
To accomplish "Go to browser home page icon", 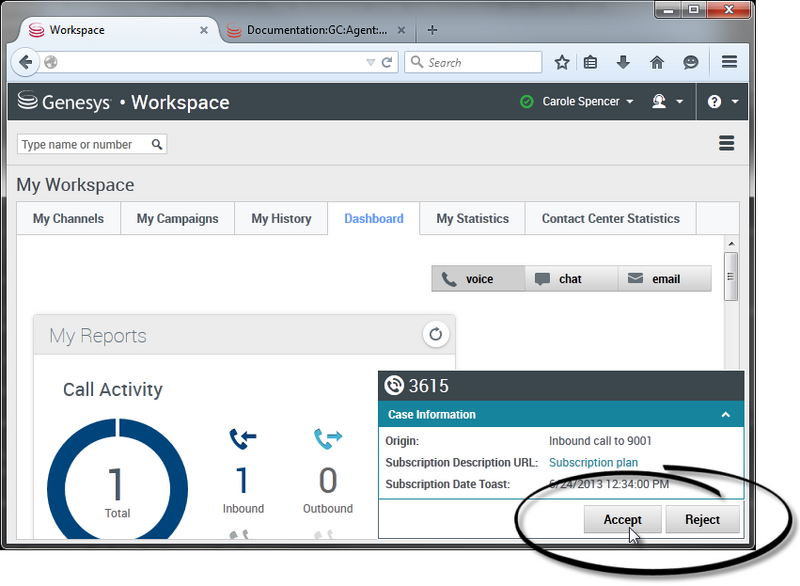I will click(x=657, y=62).
